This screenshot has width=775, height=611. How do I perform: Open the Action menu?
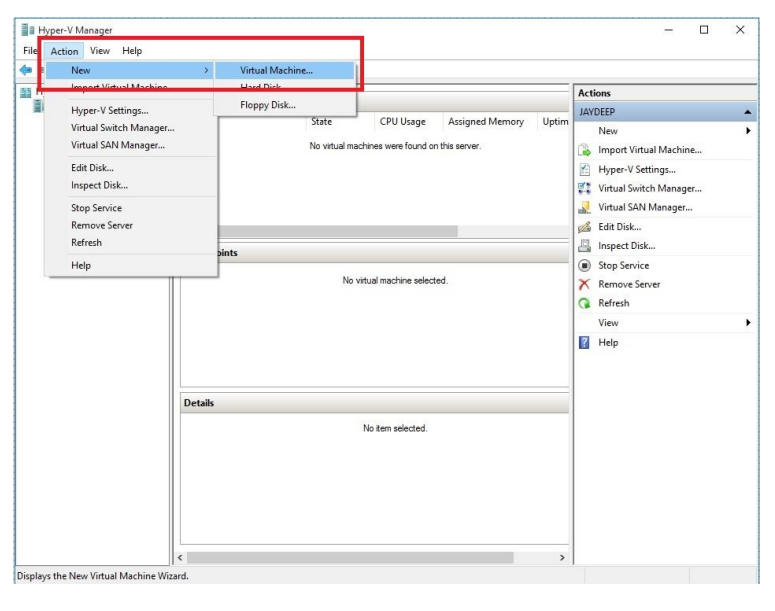coord(64,51)
